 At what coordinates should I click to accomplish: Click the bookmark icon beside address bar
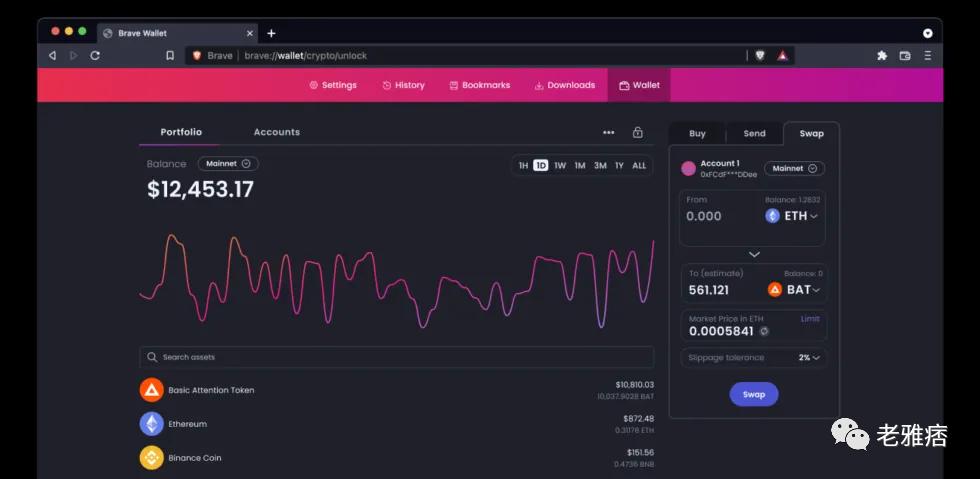tap(170, 56)
